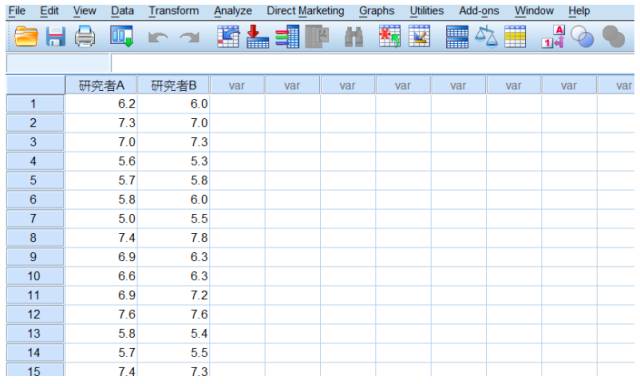Select row header 5
Screen dimensions: 640x384
click(35, 180)
